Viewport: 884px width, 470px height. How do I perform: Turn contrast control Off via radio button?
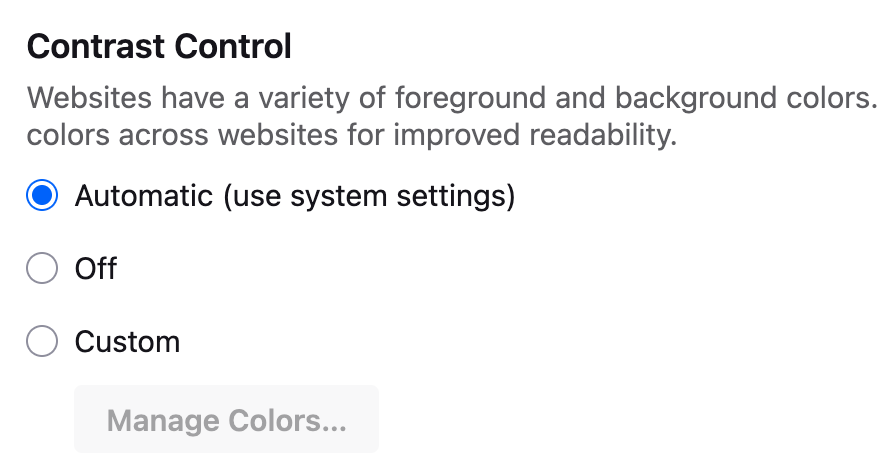point(42,269)
